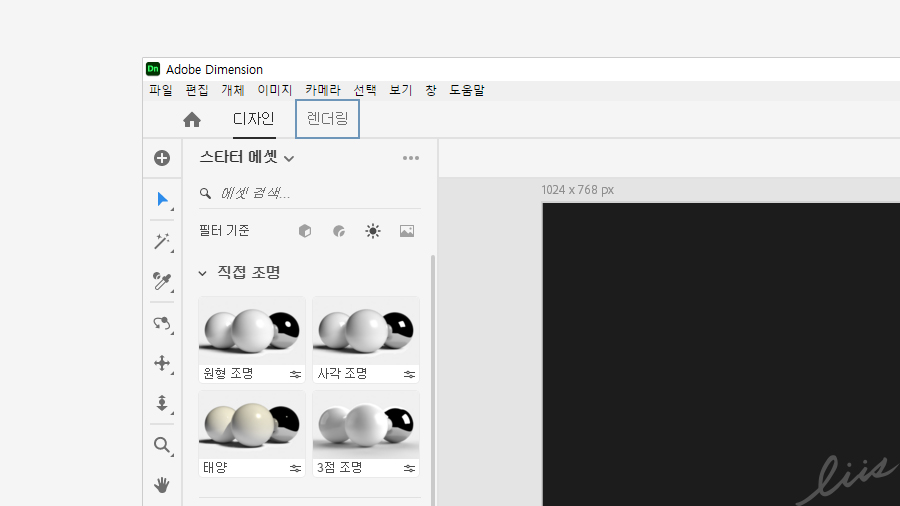
Task: Select the Hand tool
Action: [x=162, y=485]
